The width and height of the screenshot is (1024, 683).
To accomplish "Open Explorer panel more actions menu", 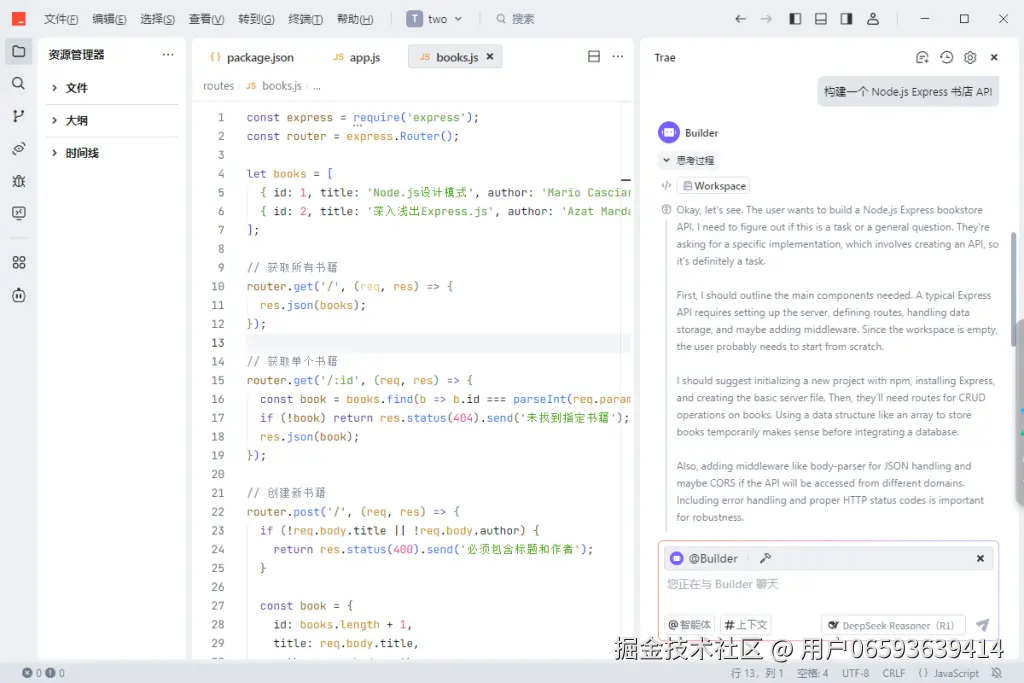I will 168,55.
